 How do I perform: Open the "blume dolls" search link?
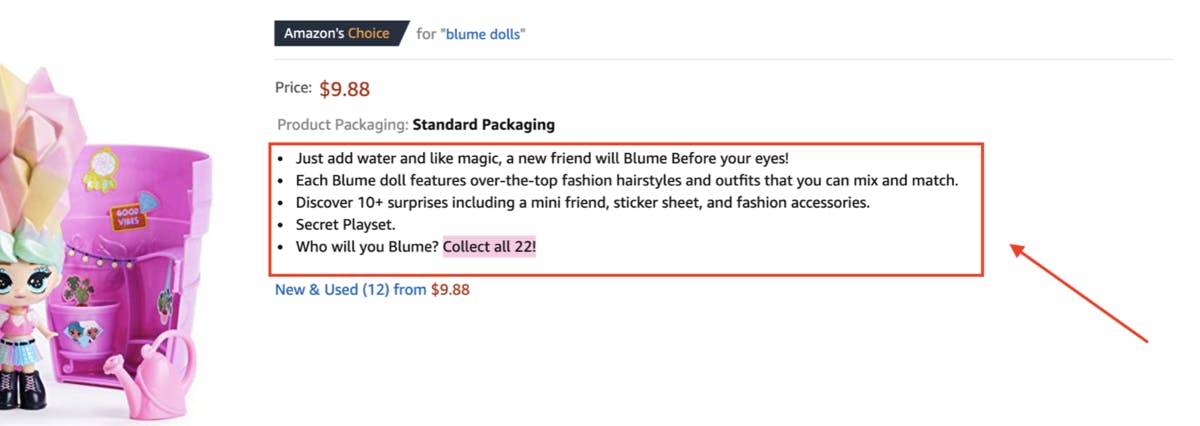pos(485,34)
